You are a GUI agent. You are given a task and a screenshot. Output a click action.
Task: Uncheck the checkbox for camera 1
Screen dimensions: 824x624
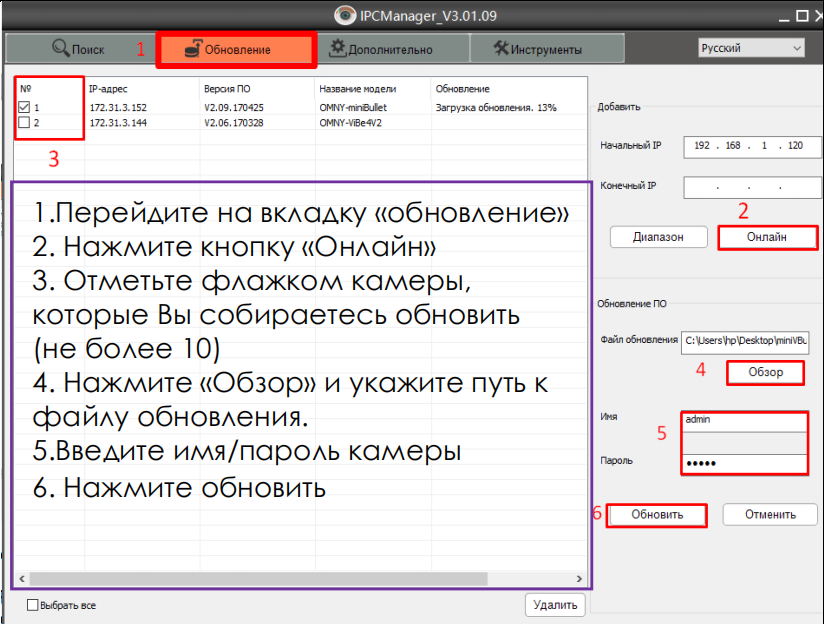(24, 107)
